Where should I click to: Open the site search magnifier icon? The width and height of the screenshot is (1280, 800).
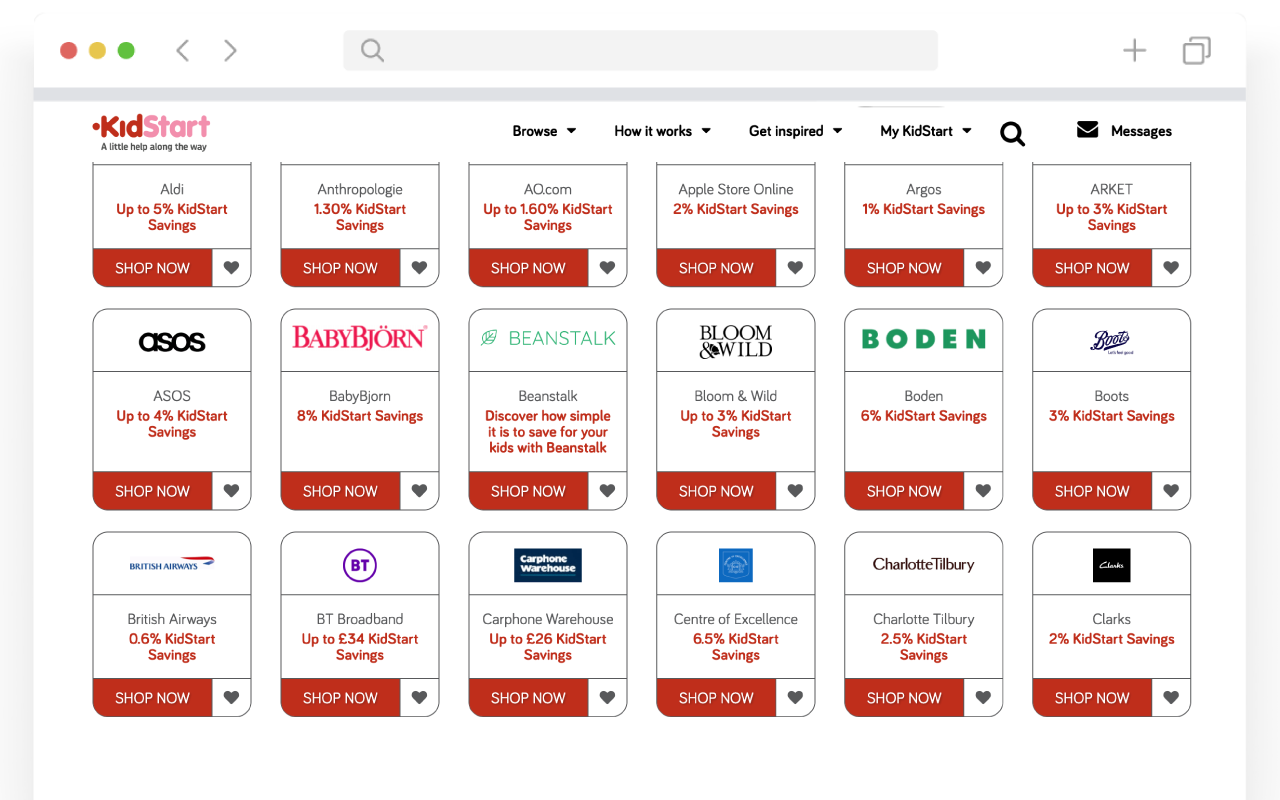(x=1012, y=133)
